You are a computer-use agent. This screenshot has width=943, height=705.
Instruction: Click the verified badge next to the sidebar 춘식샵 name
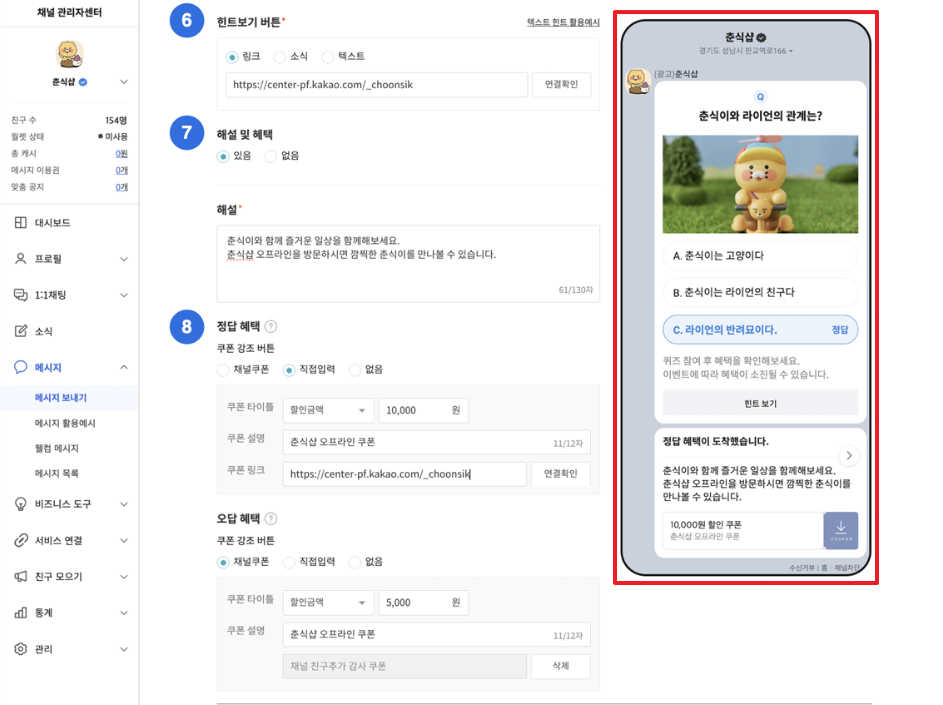point(83,82)
